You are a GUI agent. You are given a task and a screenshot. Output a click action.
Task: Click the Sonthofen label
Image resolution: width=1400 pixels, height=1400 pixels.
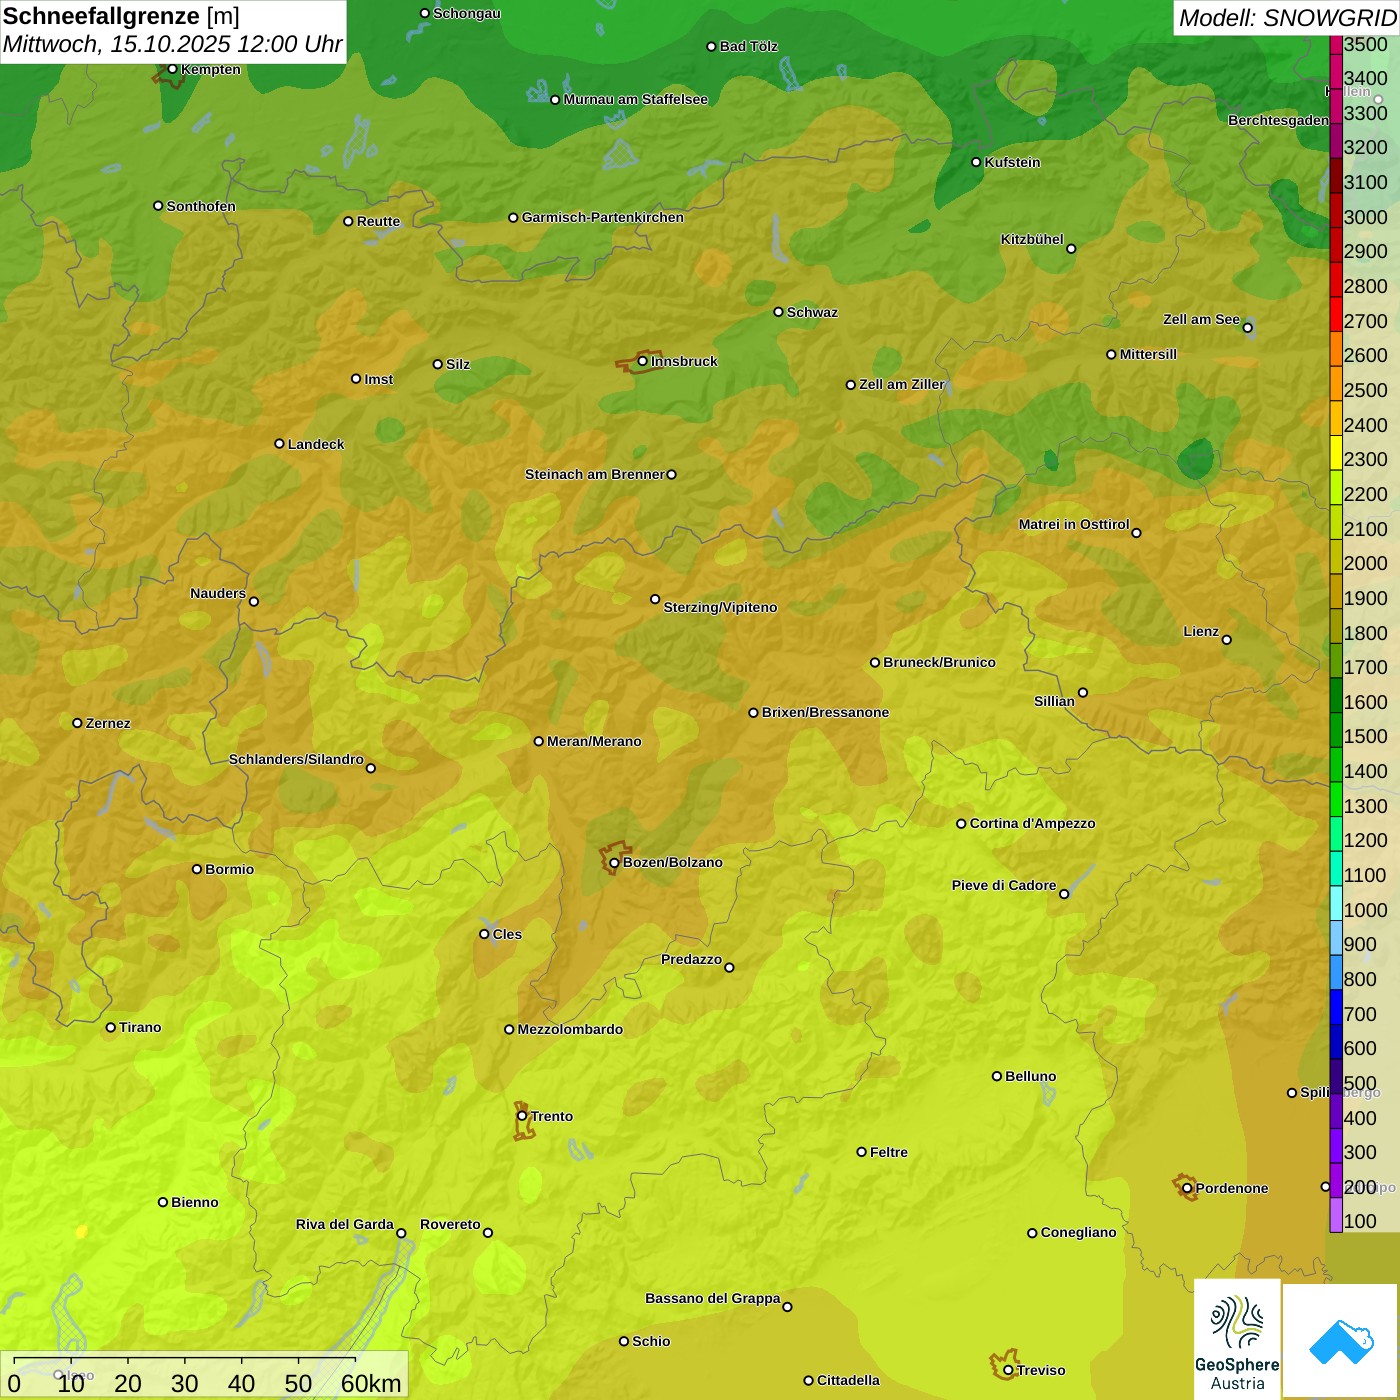click(x=201, y=206)
